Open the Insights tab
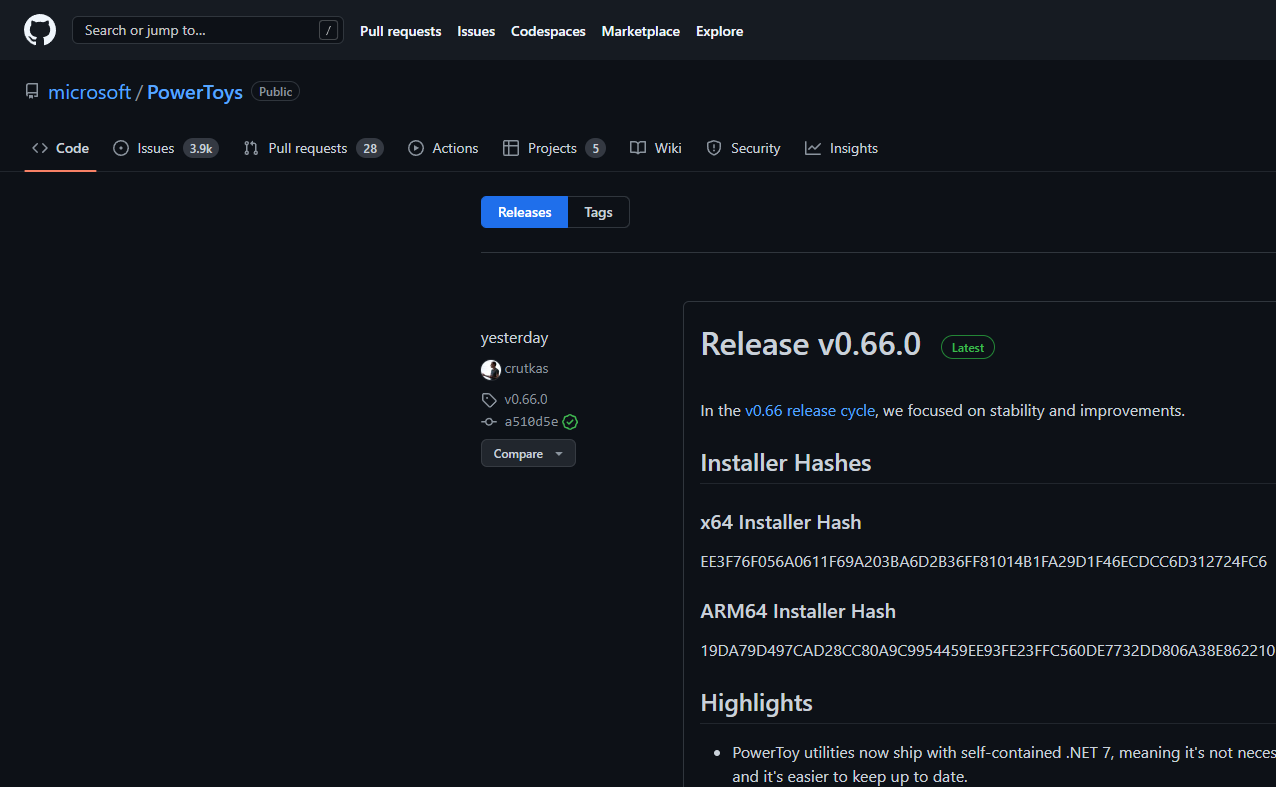The height and width of the screenshot is (787, 1276). point(841,148)
